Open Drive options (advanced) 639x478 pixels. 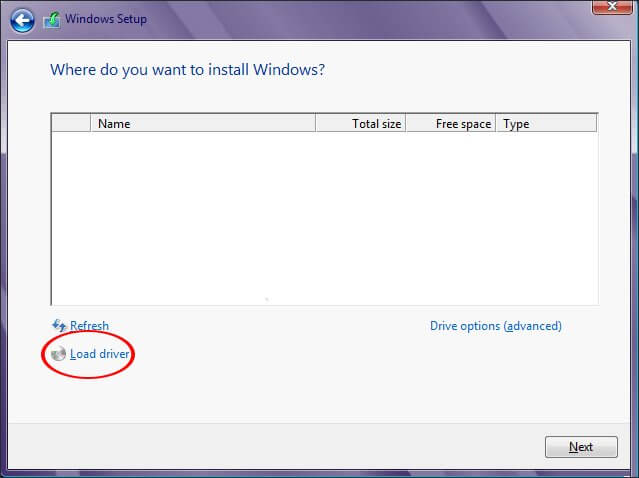tap(496, 326)
